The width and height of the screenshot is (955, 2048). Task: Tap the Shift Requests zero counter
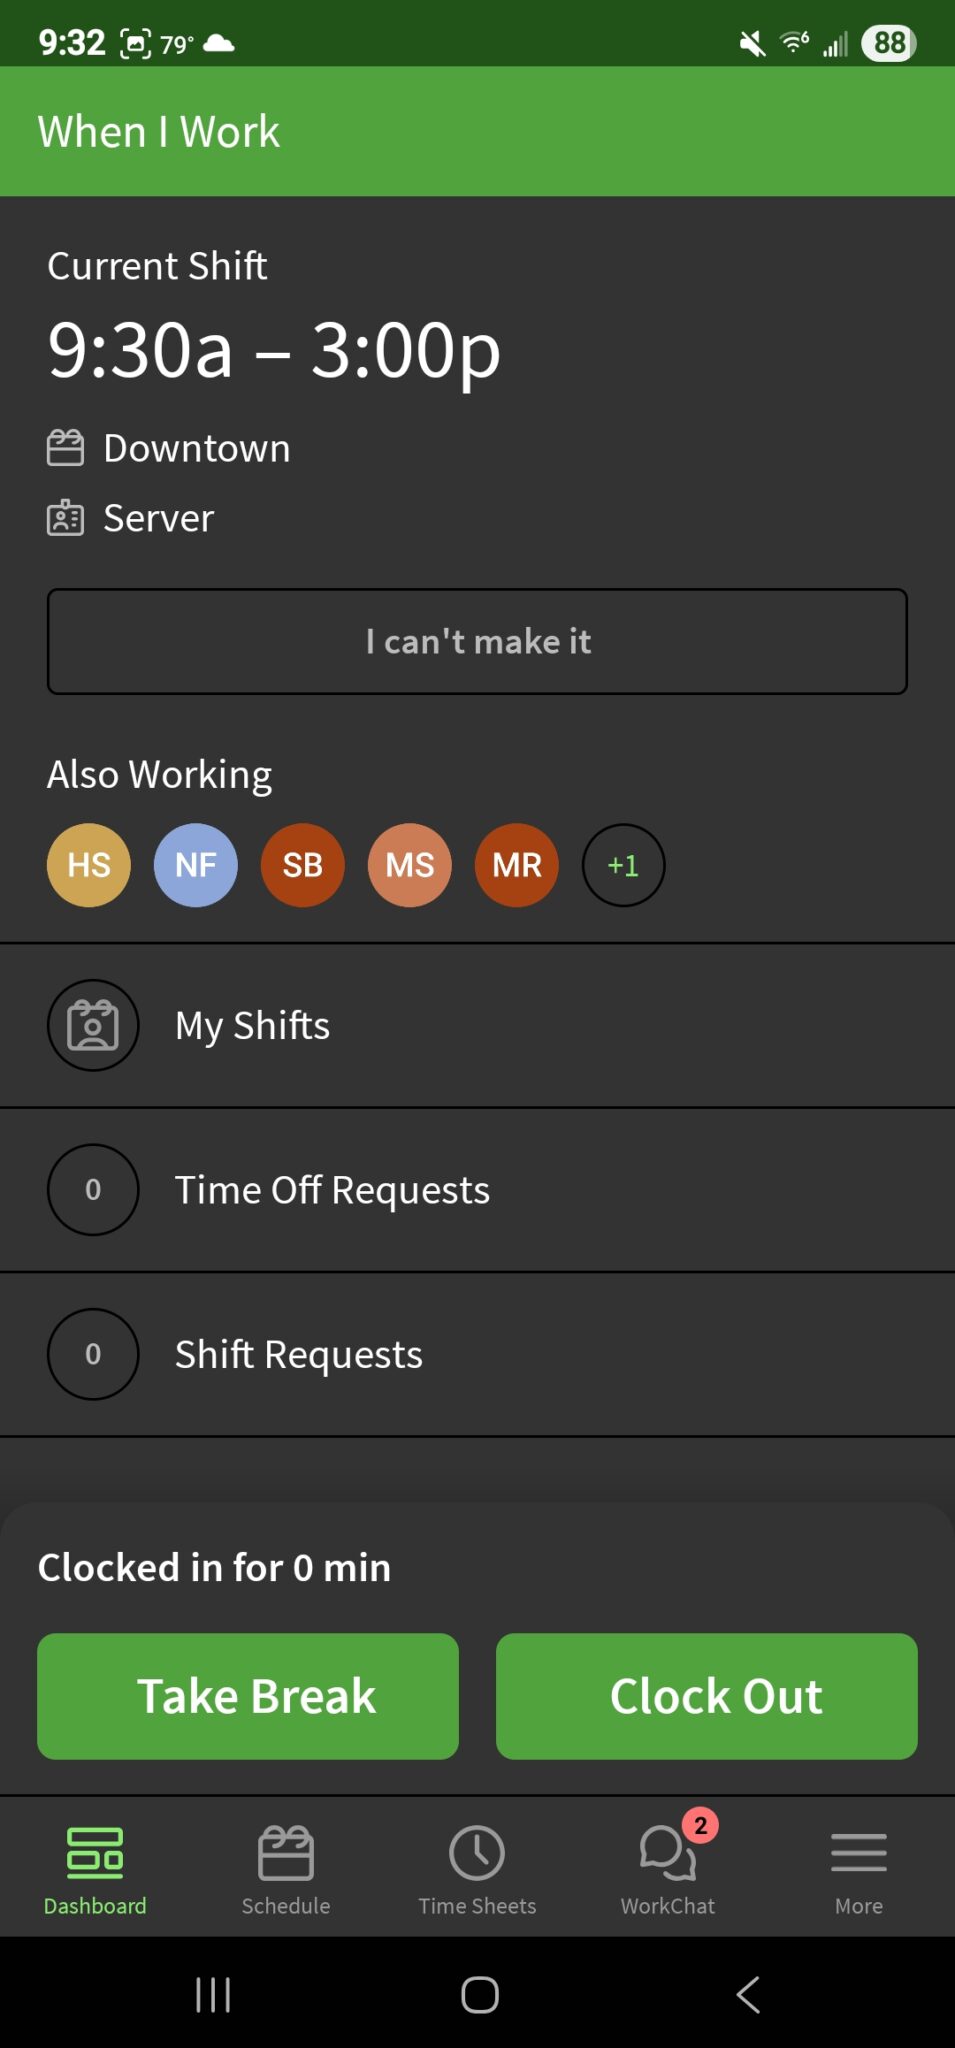click(x=92, y=1354)
